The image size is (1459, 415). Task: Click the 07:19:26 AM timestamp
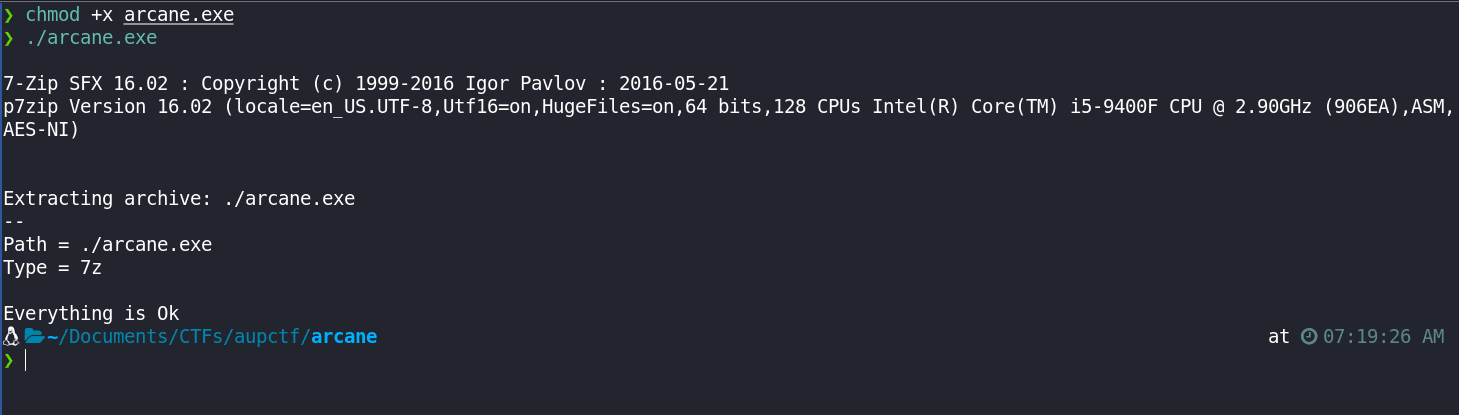[1383, 337]
